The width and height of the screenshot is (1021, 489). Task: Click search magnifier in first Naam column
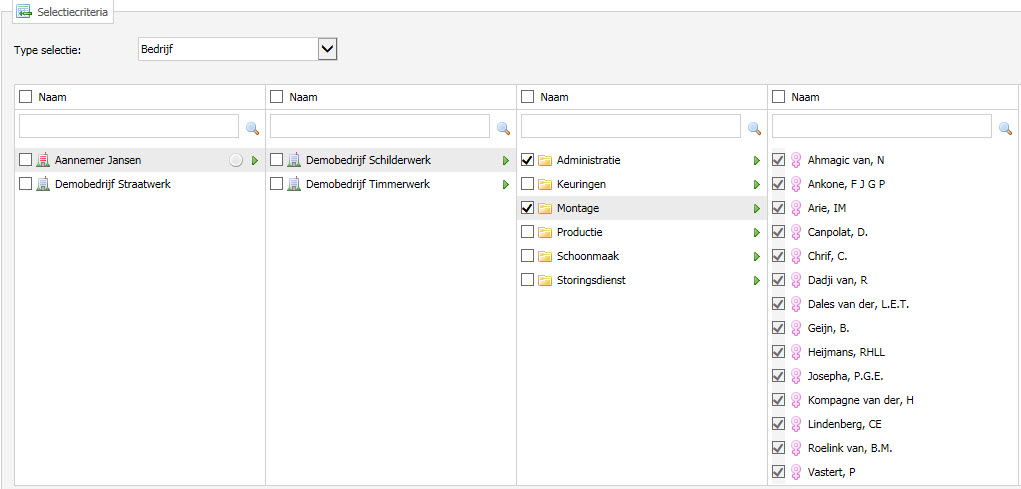[252, 128]
